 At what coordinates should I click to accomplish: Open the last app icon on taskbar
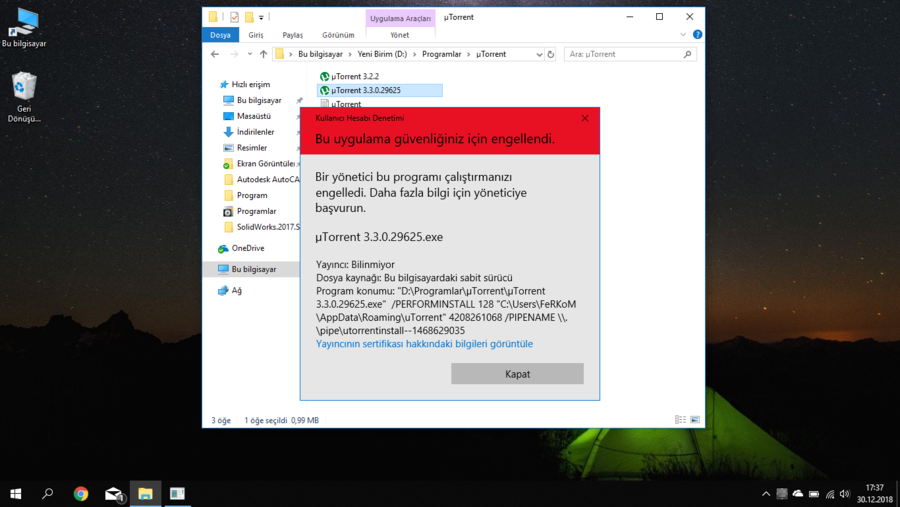(177, 494)
